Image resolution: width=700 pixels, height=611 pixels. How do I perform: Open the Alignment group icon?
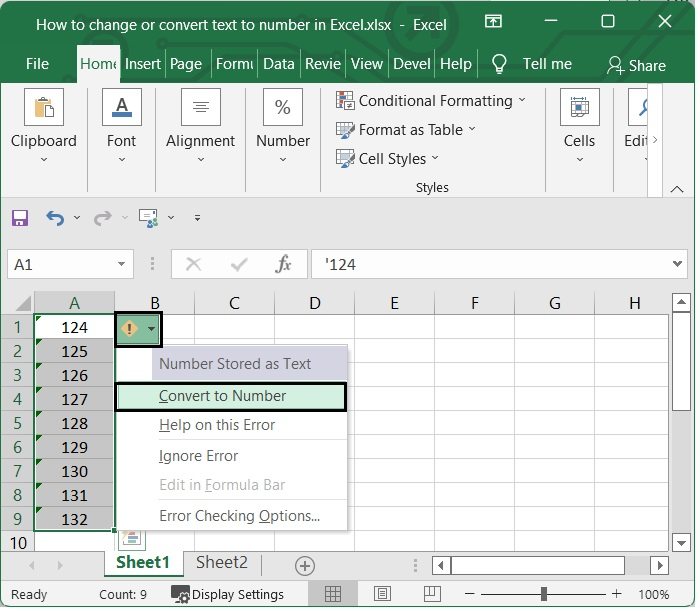tap(200, 108)
